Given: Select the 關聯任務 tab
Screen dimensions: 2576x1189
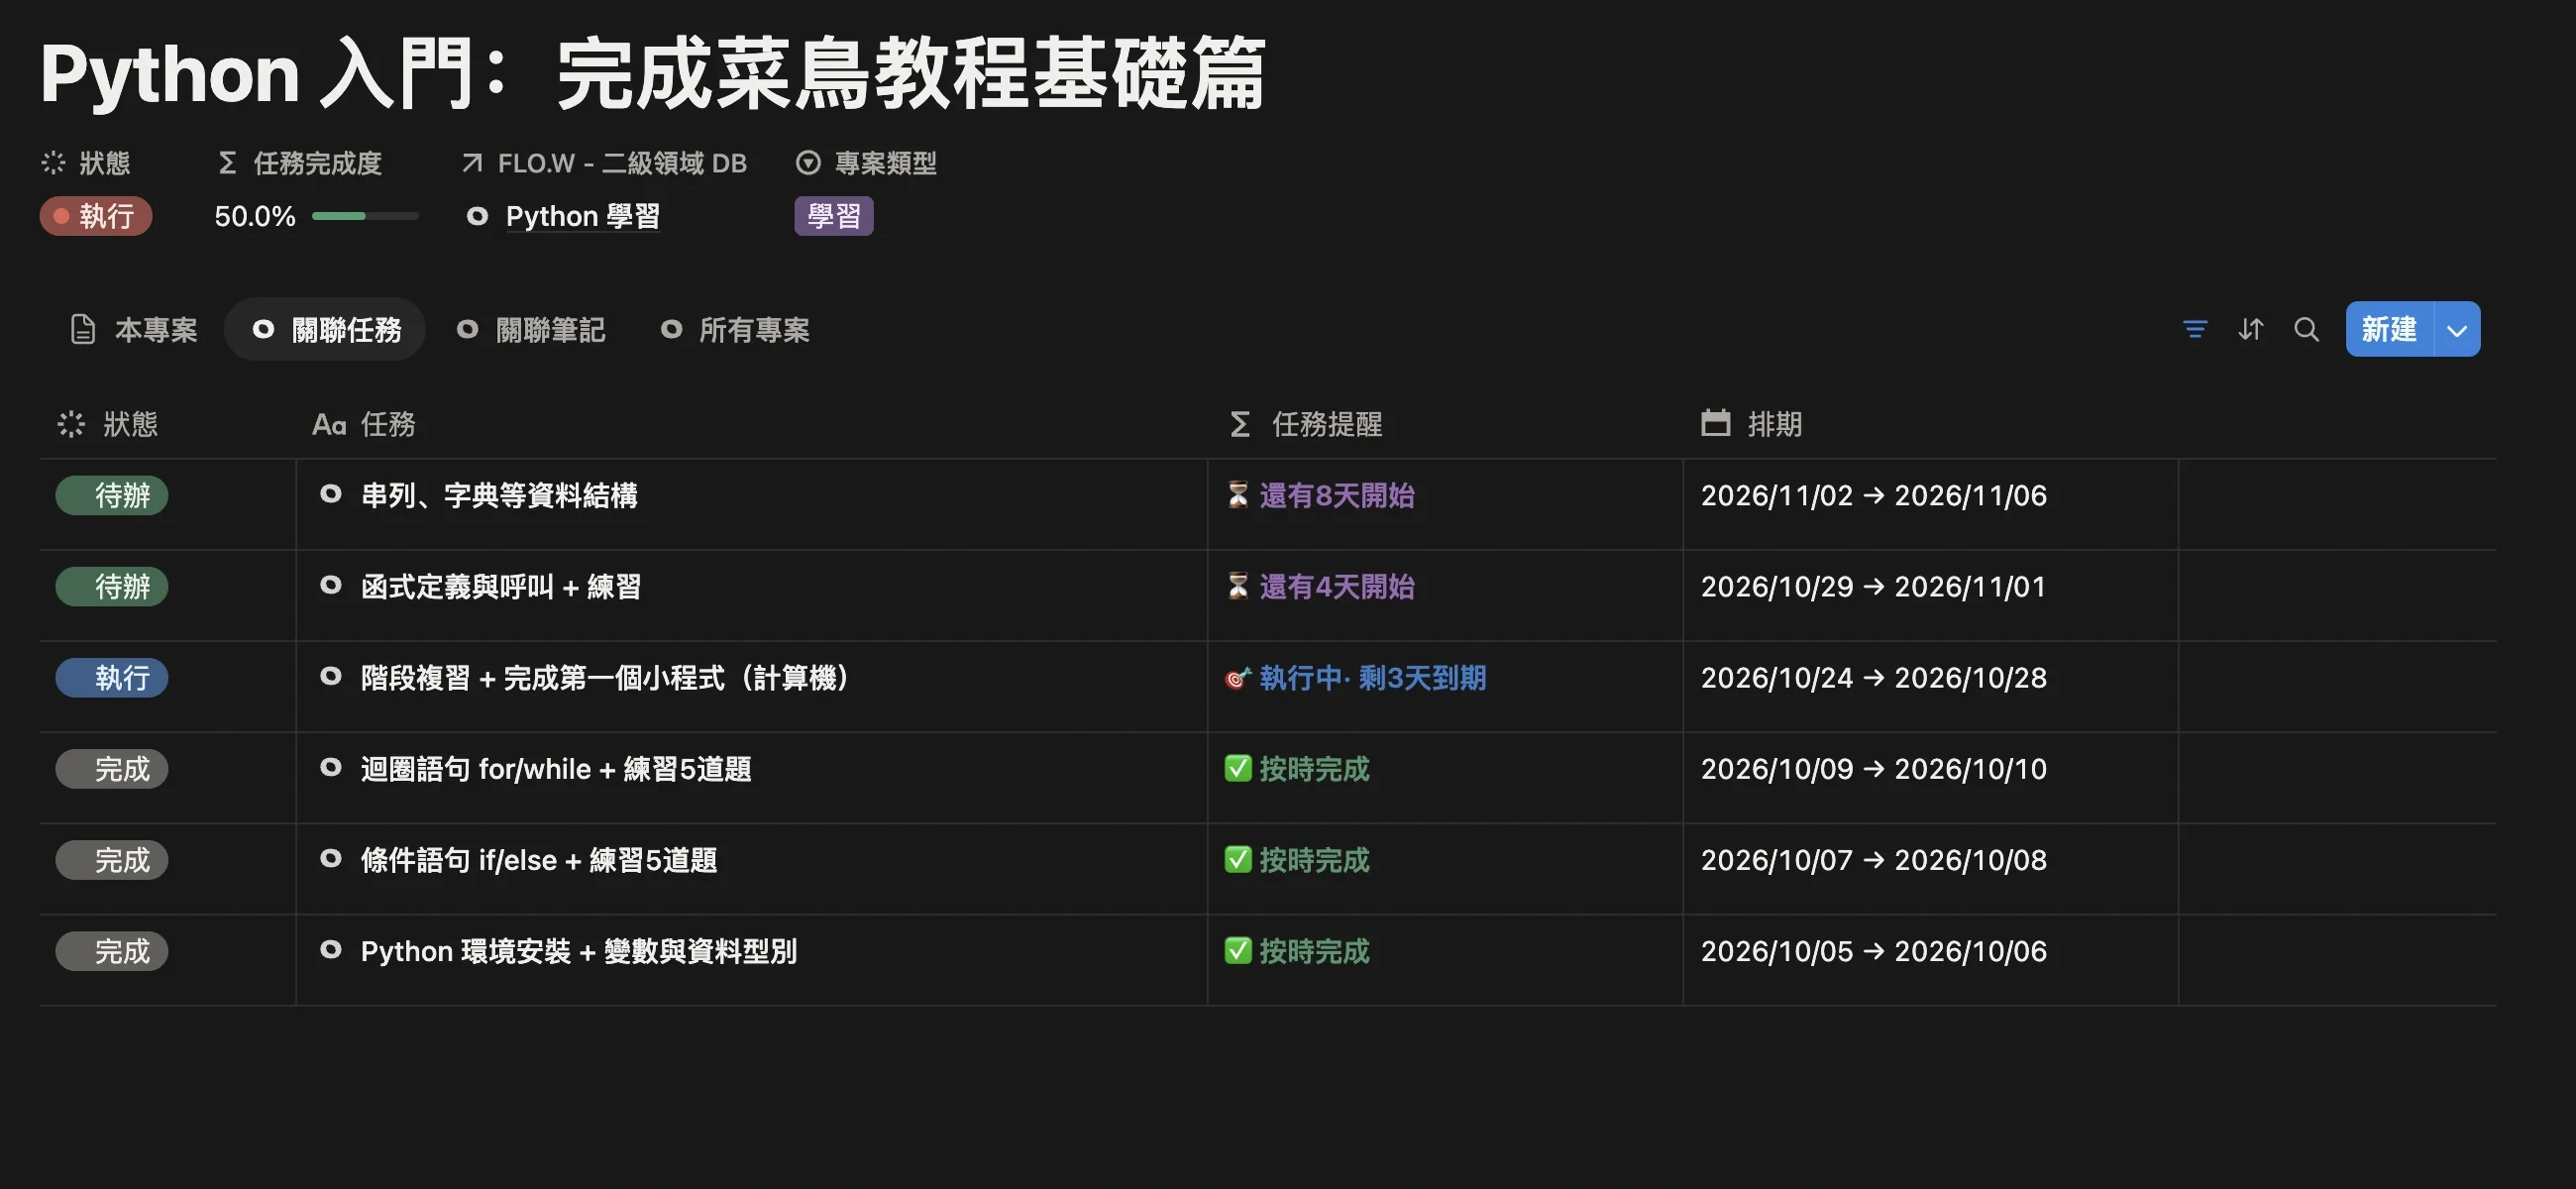Looking at the screenshot, I should pos(325,329).
